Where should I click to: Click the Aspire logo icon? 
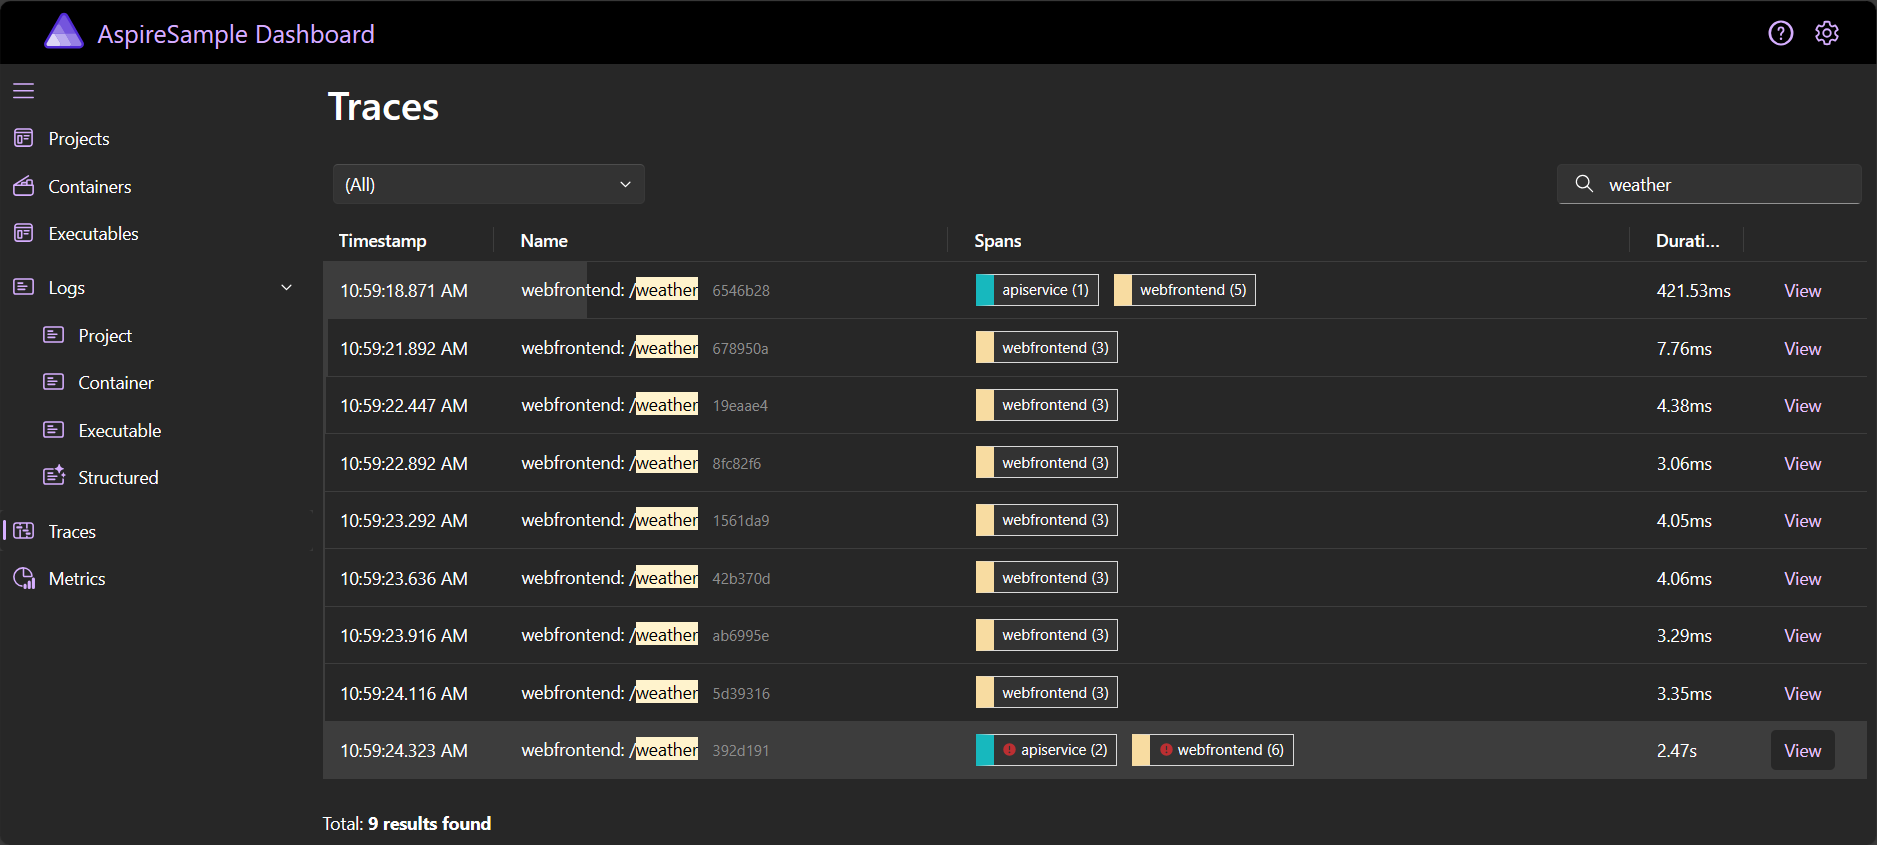[64, 32]
